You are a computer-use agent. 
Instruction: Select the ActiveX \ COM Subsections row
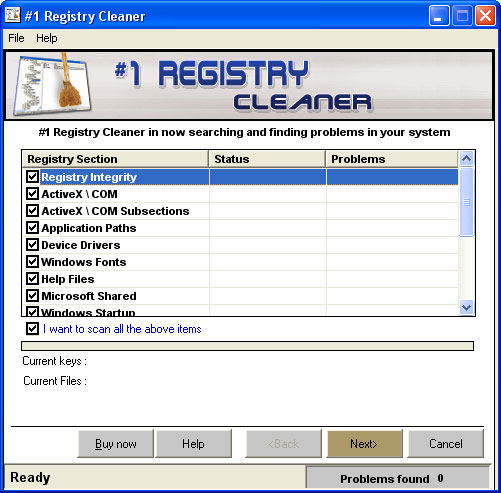[x=240, y=211]
